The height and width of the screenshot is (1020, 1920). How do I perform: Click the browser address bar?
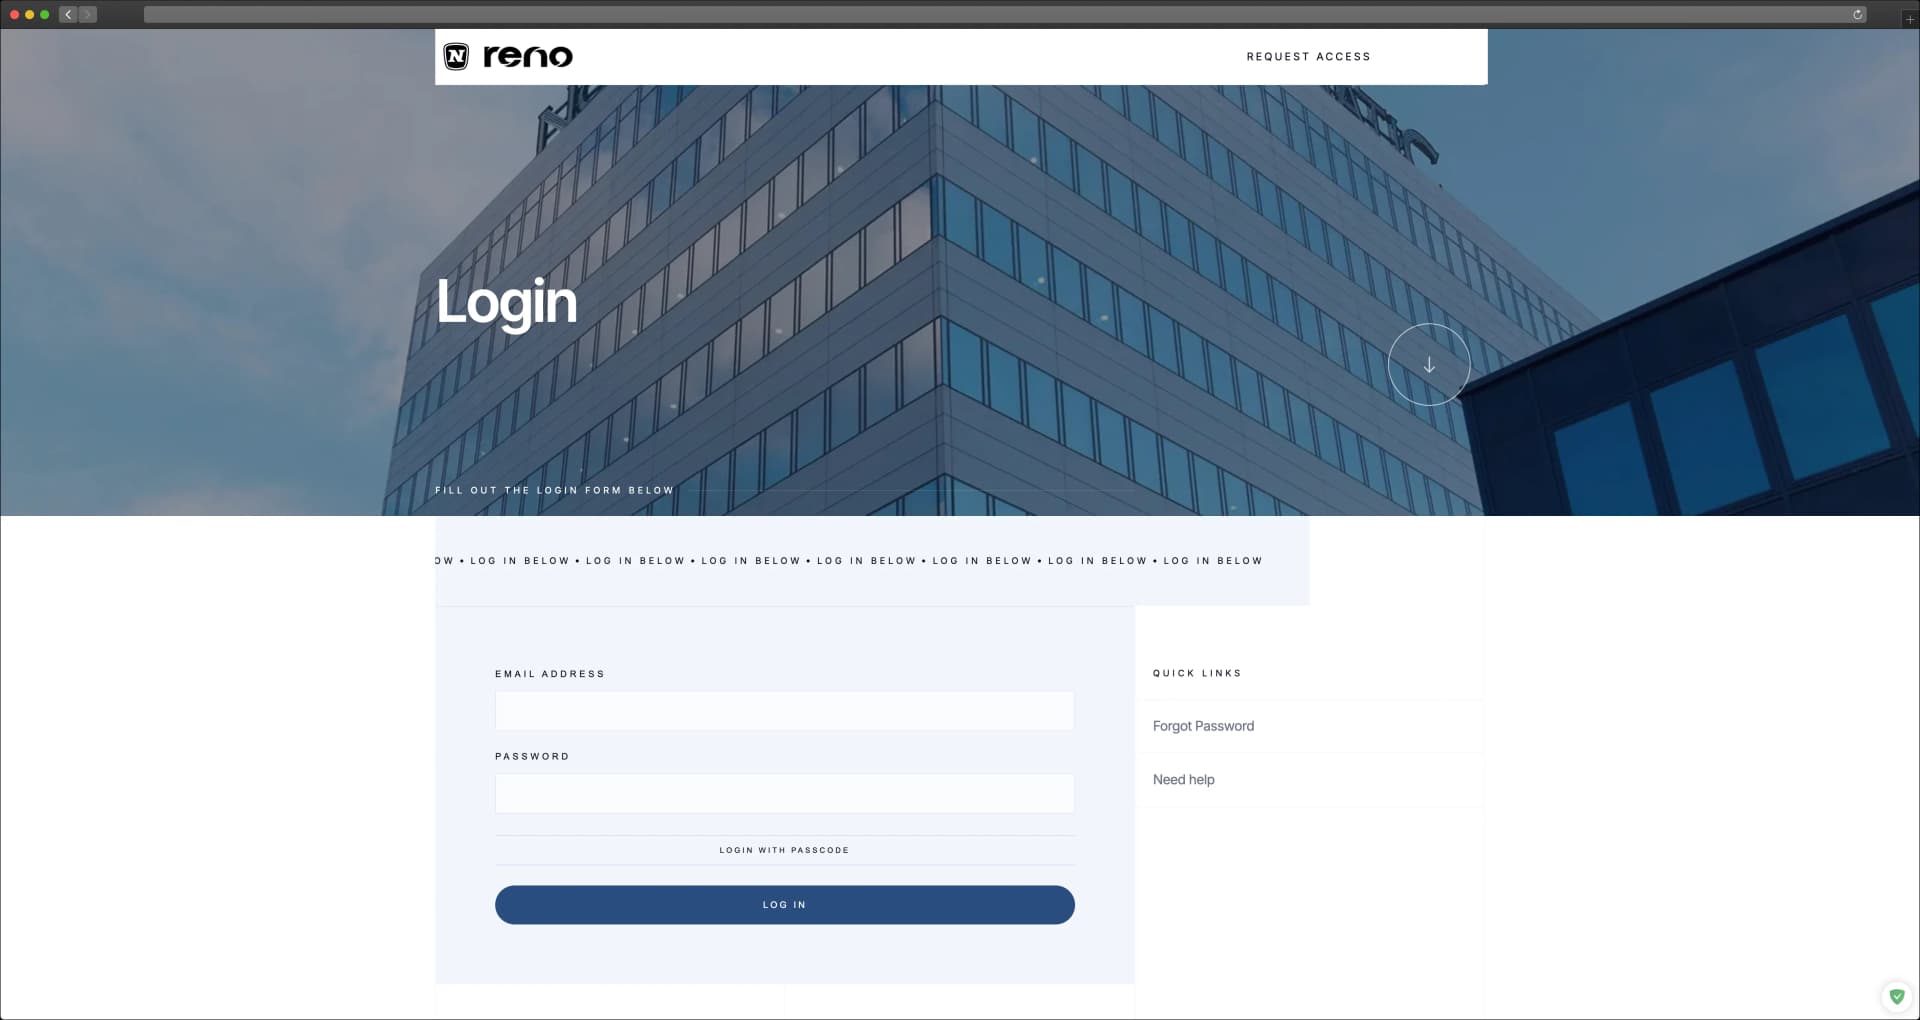click(x=1005, y=14)
